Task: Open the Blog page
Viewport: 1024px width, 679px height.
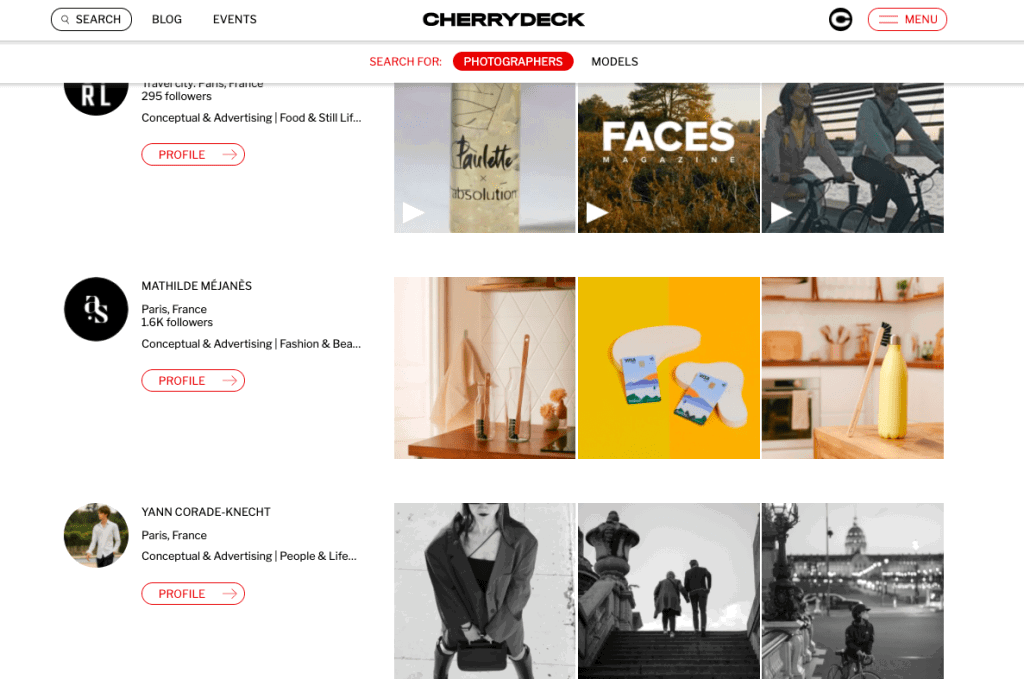Action: (167, 20)
